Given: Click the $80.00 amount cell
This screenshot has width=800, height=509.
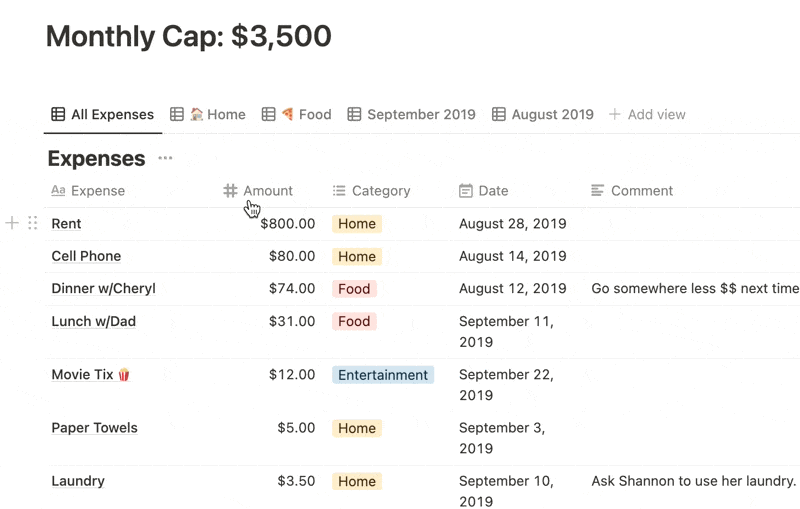Looking at the screenshot, I should (291, 256).
